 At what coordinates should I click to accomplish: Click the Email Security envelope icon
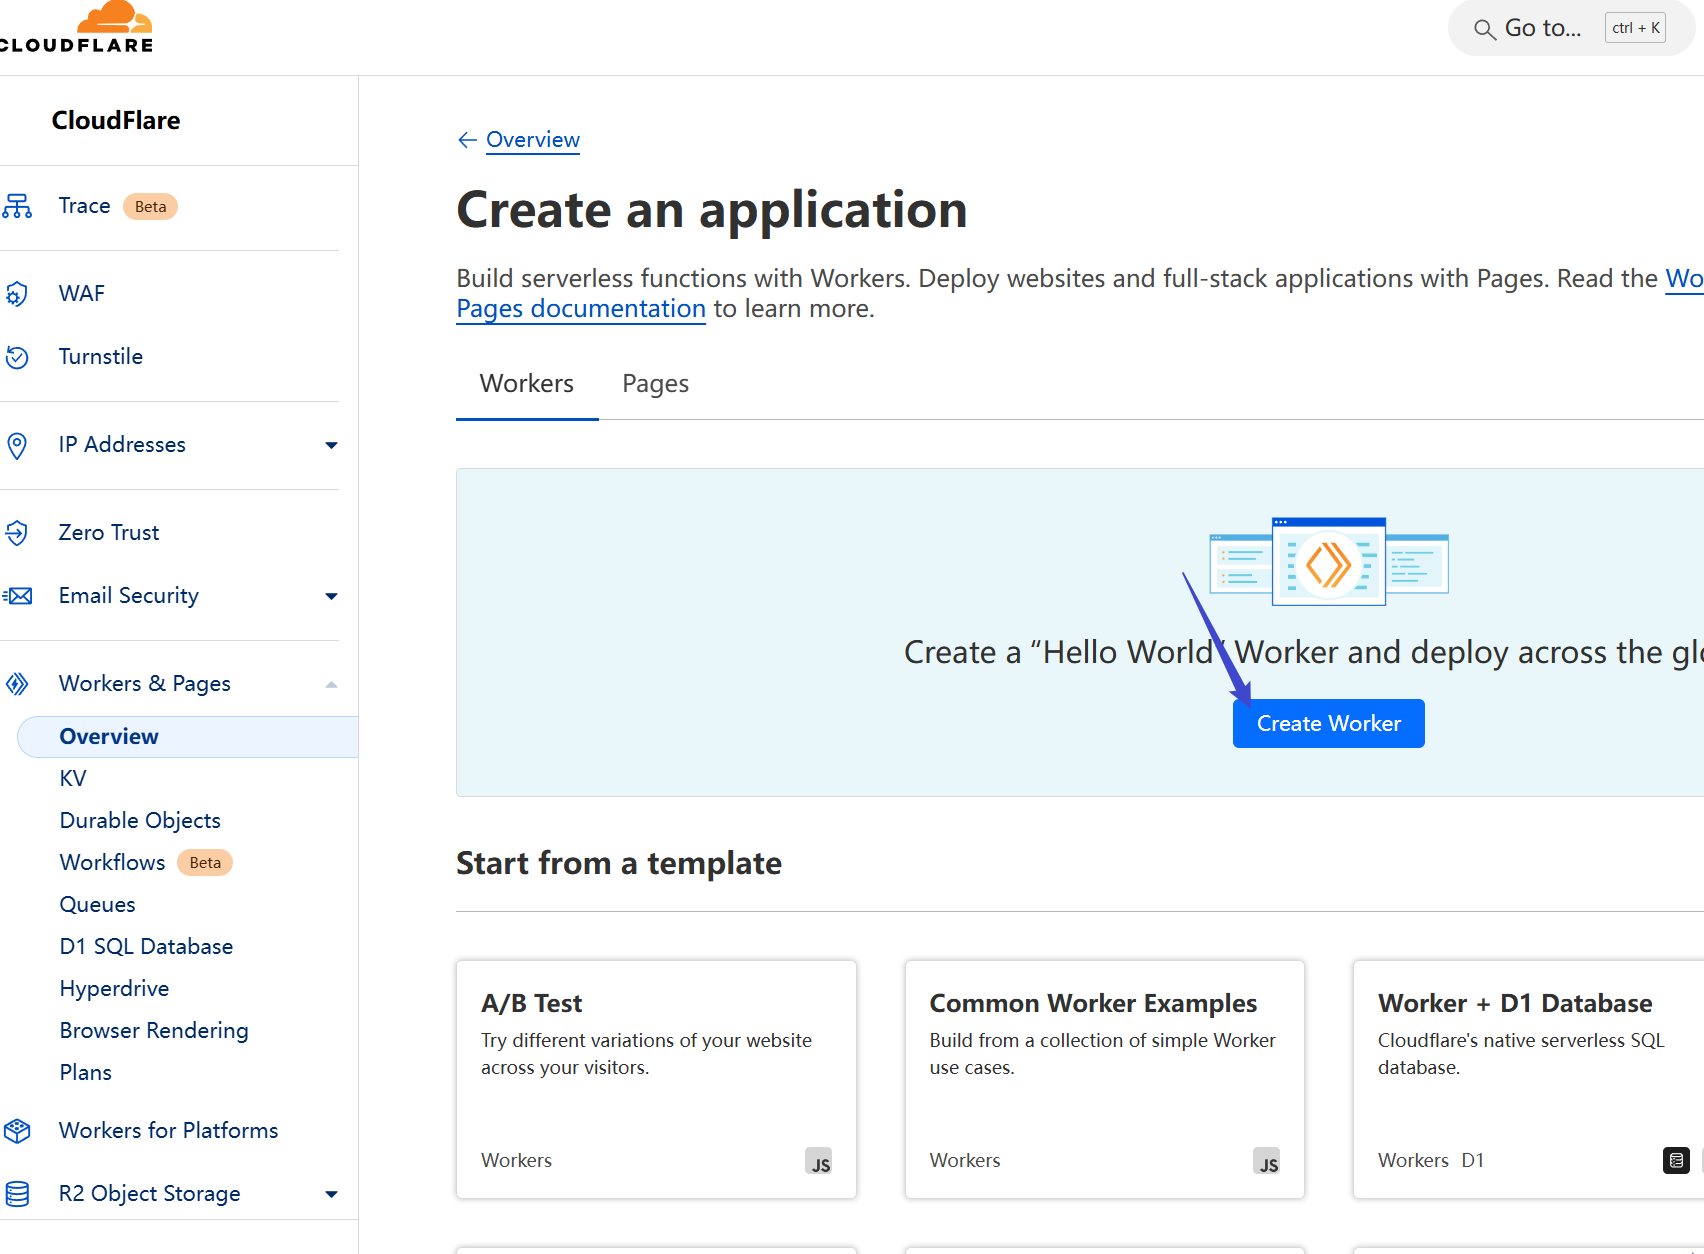pos(17,596)
